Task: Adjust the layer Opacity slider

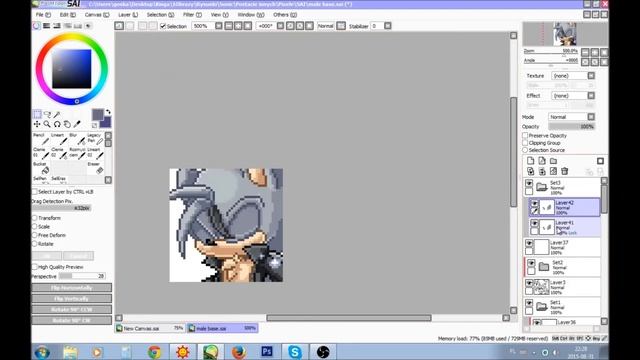Action: click(x=571, y=127)
